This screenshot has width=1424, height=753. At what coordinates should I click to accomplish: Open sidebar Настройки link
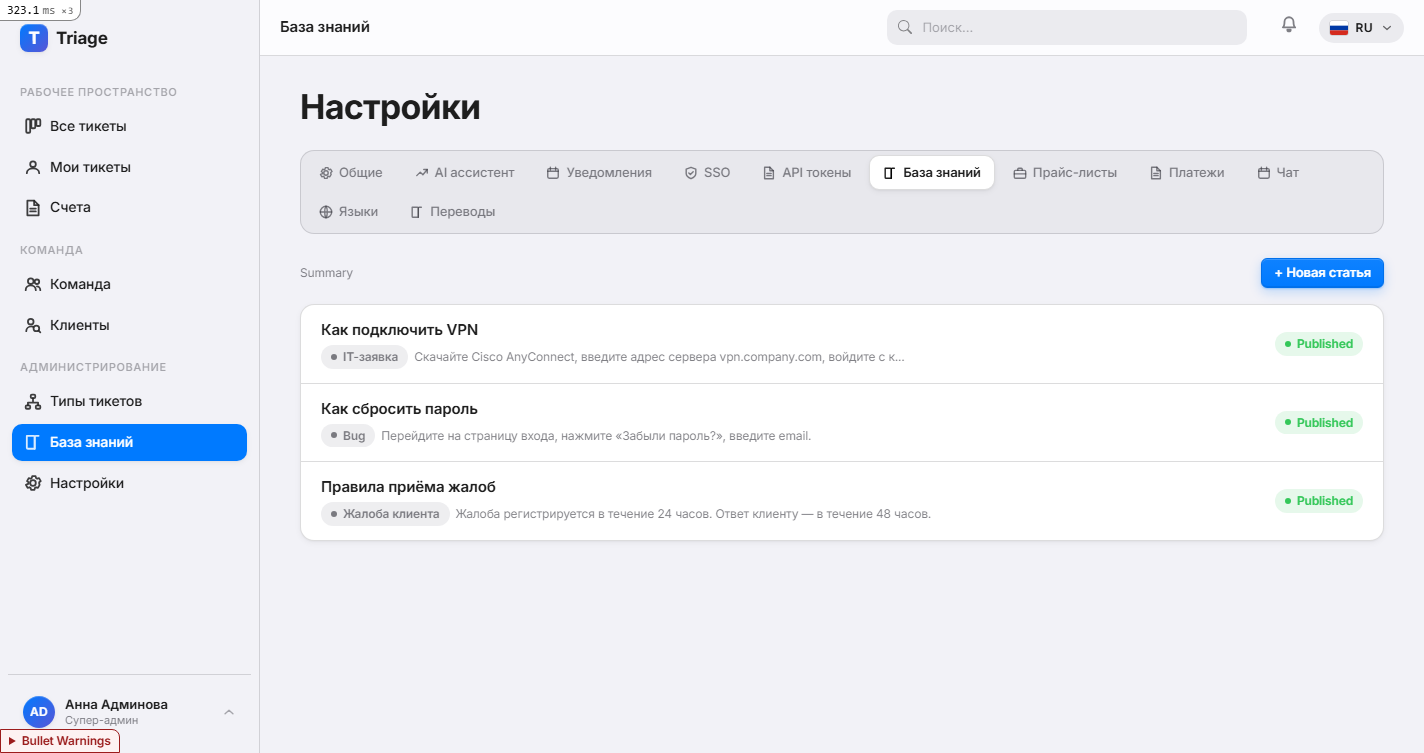click(129, 483)
